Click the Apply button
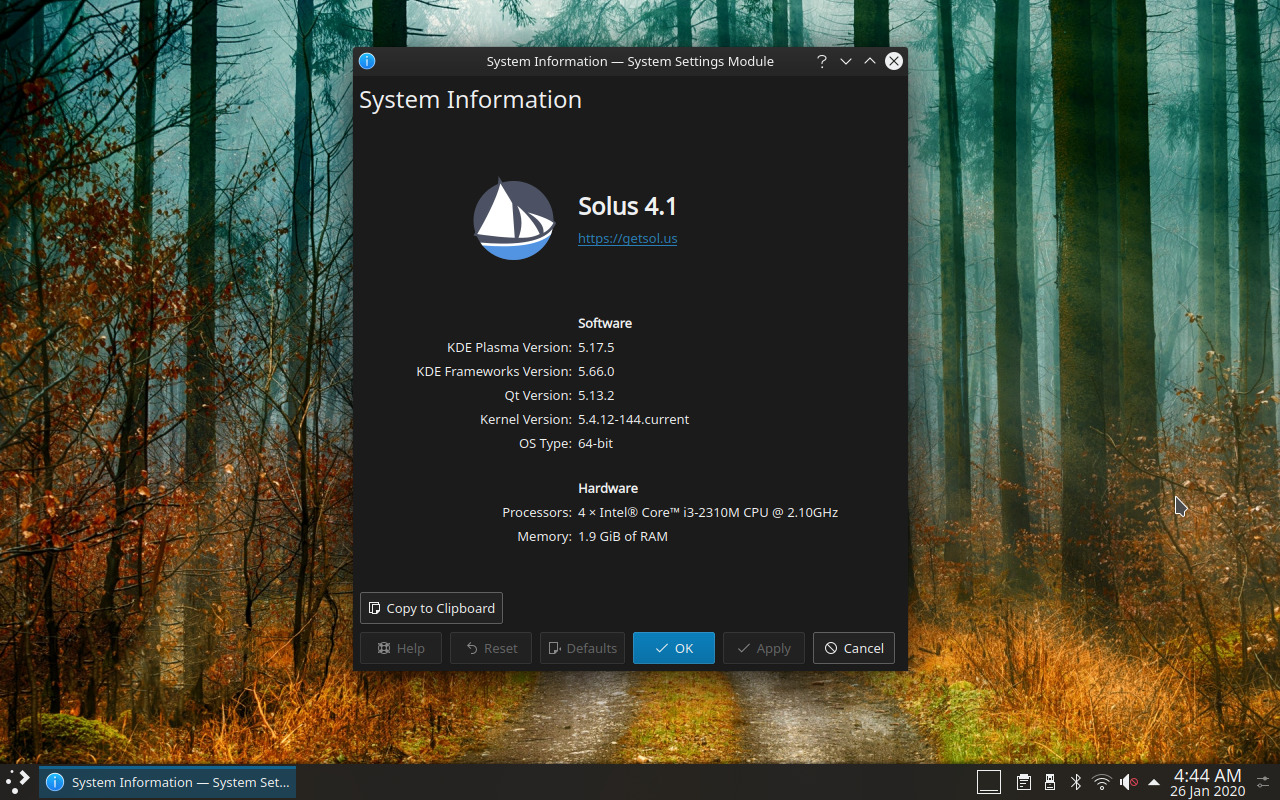This screenshot has height=800, width=1280. coord(763,648)
